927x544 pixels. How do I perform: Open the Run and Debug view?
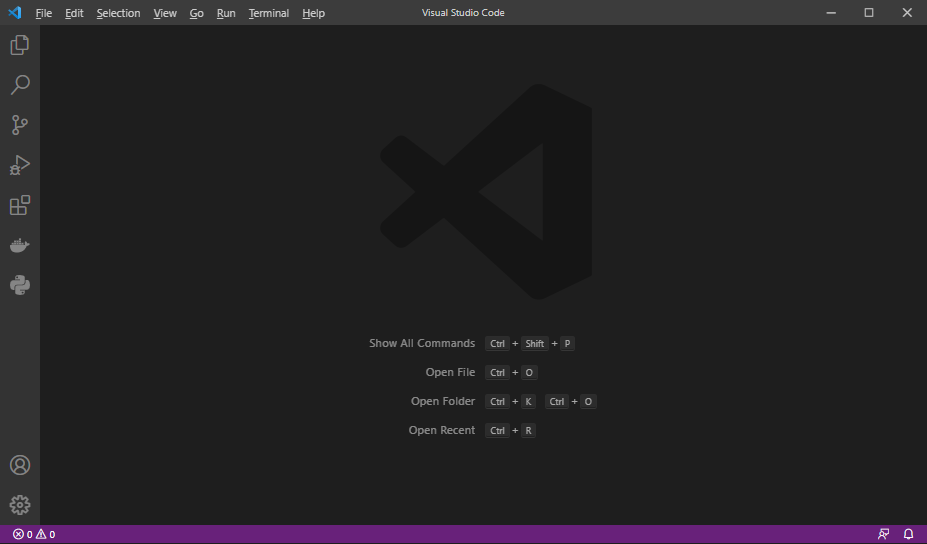coord(20,165)
